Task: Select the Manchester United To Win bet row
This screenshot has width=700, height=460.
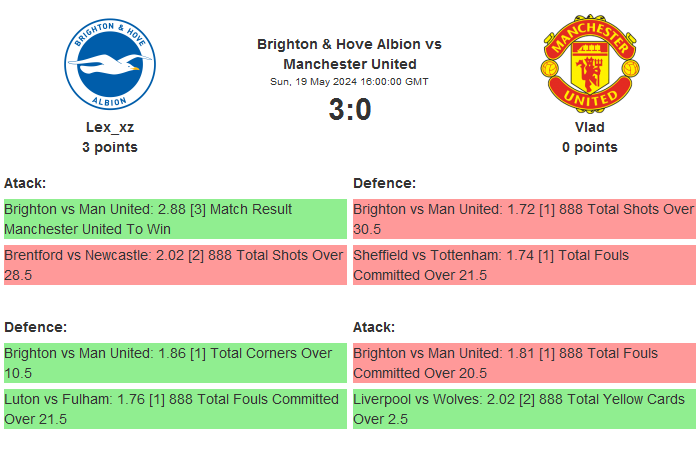Action: pos(175,219)
